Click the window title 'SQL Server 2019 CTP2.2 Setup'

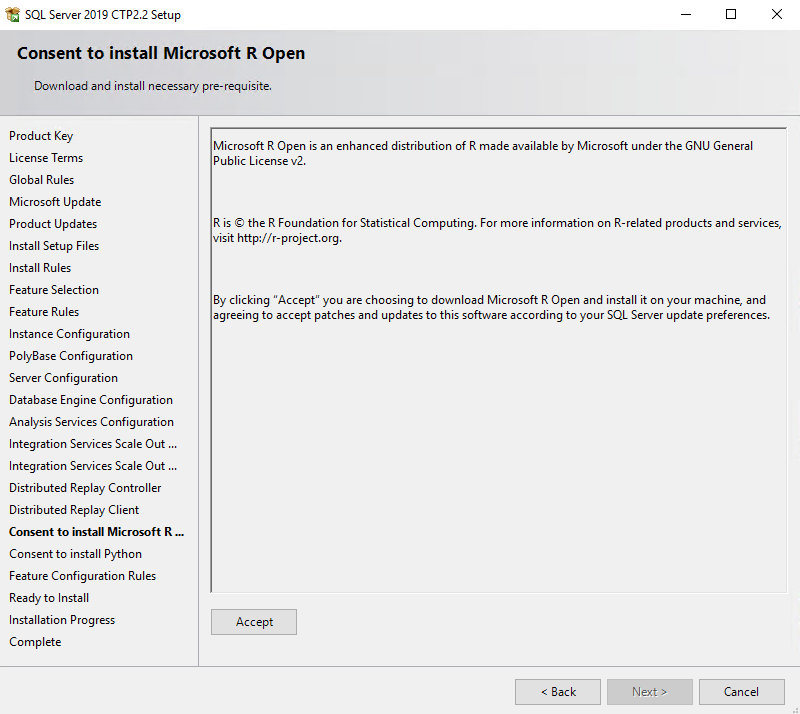(103, 15)
